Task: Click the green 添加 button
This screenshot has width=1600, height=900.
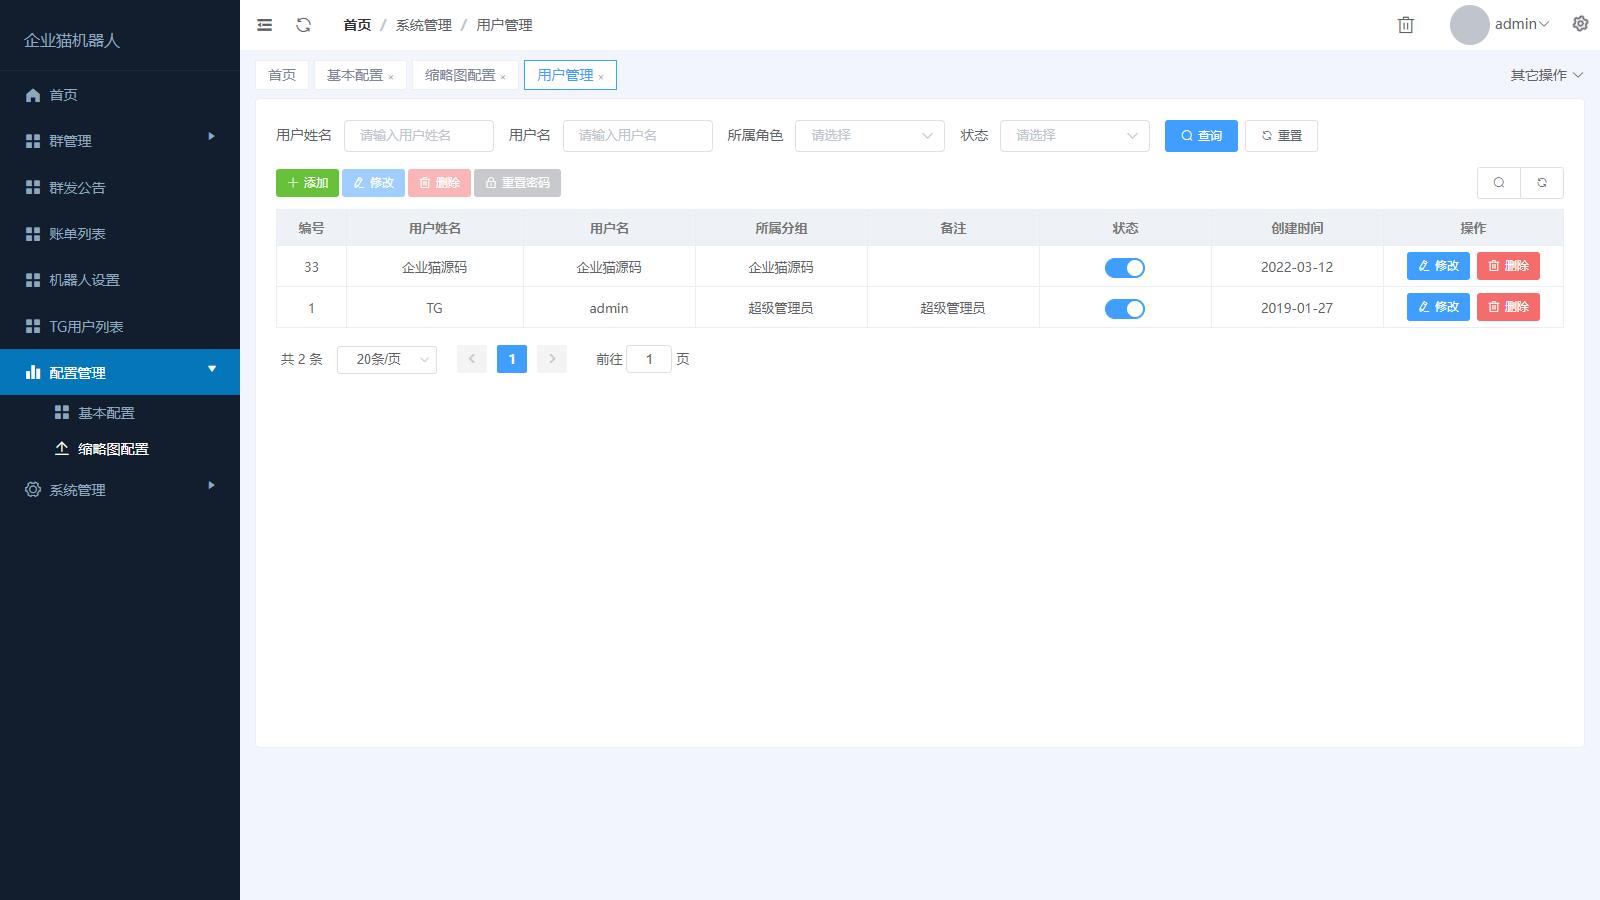Action: [x=307, y=183]
